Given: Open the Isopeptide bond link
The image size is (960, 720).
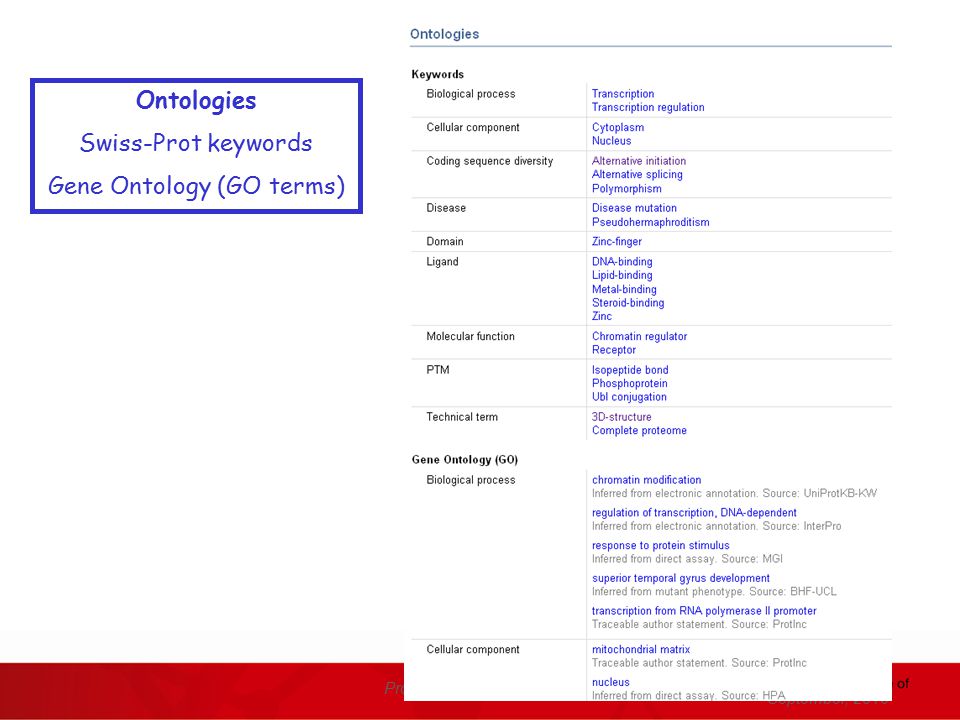Looking at the screenshot, I should click(629, 370).
